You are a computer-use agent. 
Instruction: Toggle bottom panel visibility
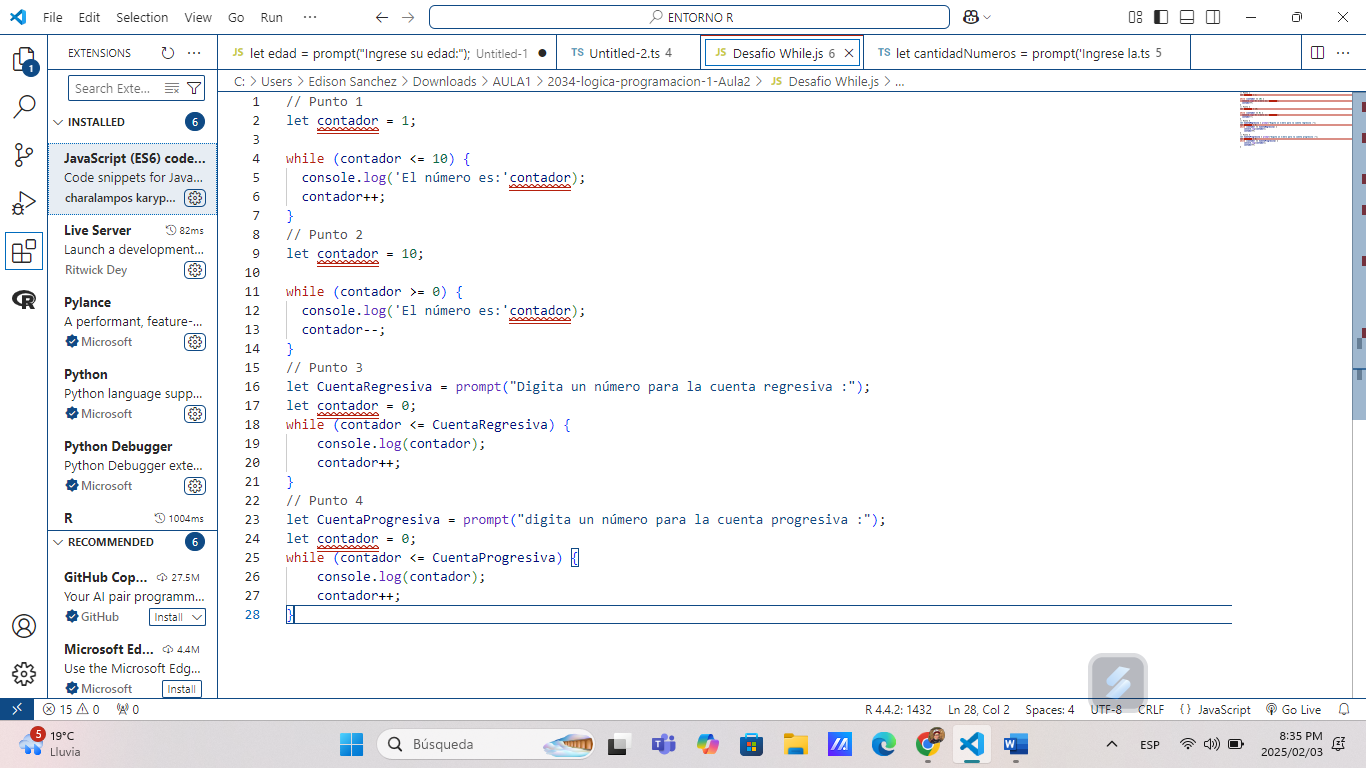[x=1187, y=17]
